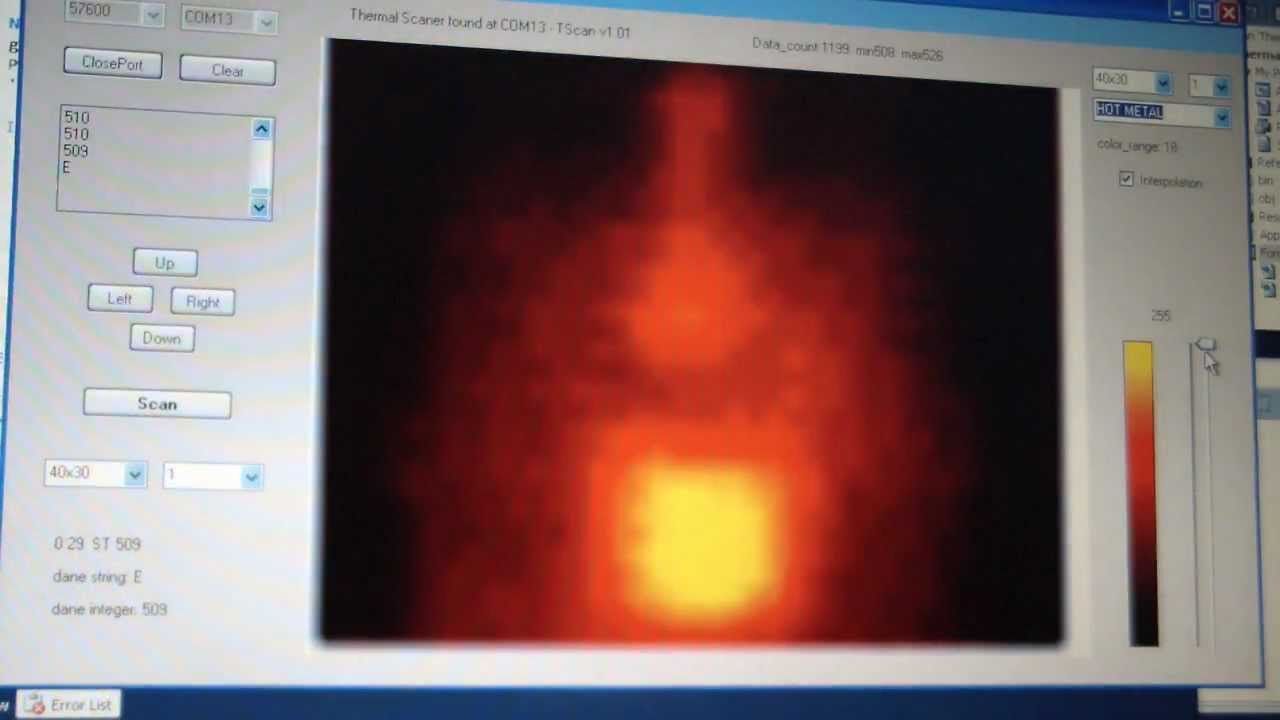This screenshot has height=720, width=1280.
Task: Click the log list scroll down arrow
Action: click(259, 207)
